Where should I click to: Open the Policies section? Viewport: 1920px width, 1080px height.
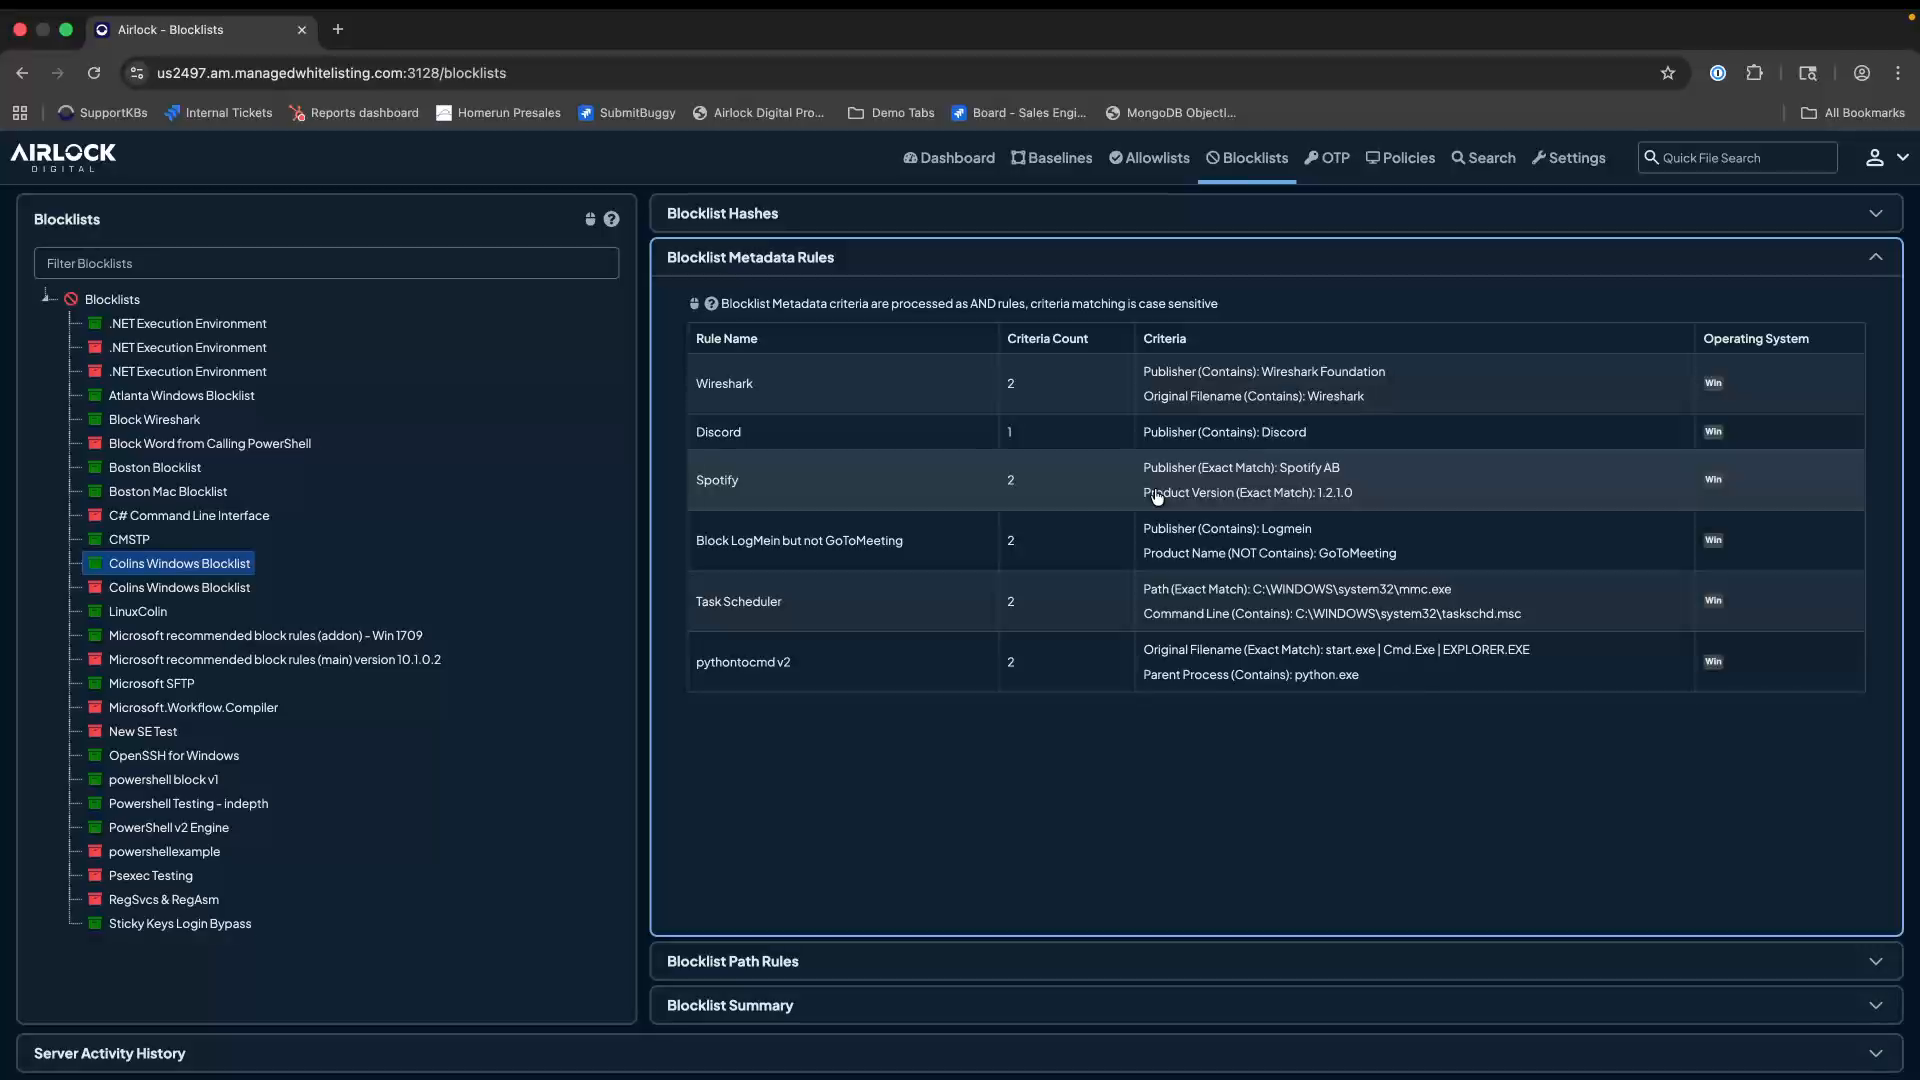(x=1400, y=157)
